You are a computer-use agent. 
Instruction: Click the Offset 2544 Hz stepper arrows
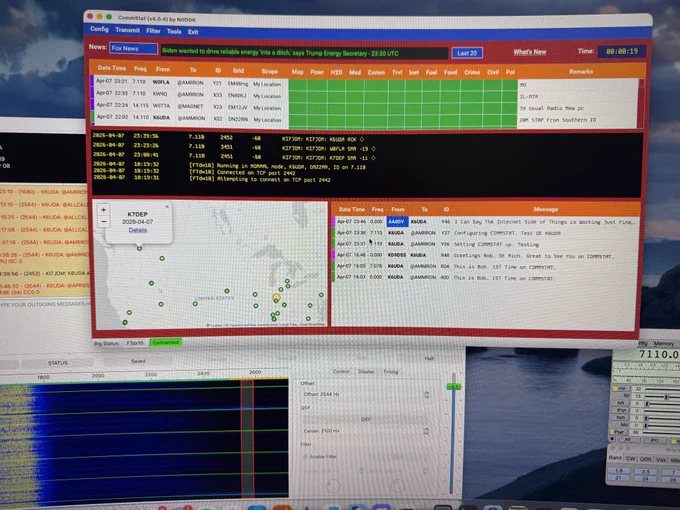click(427, 395)
